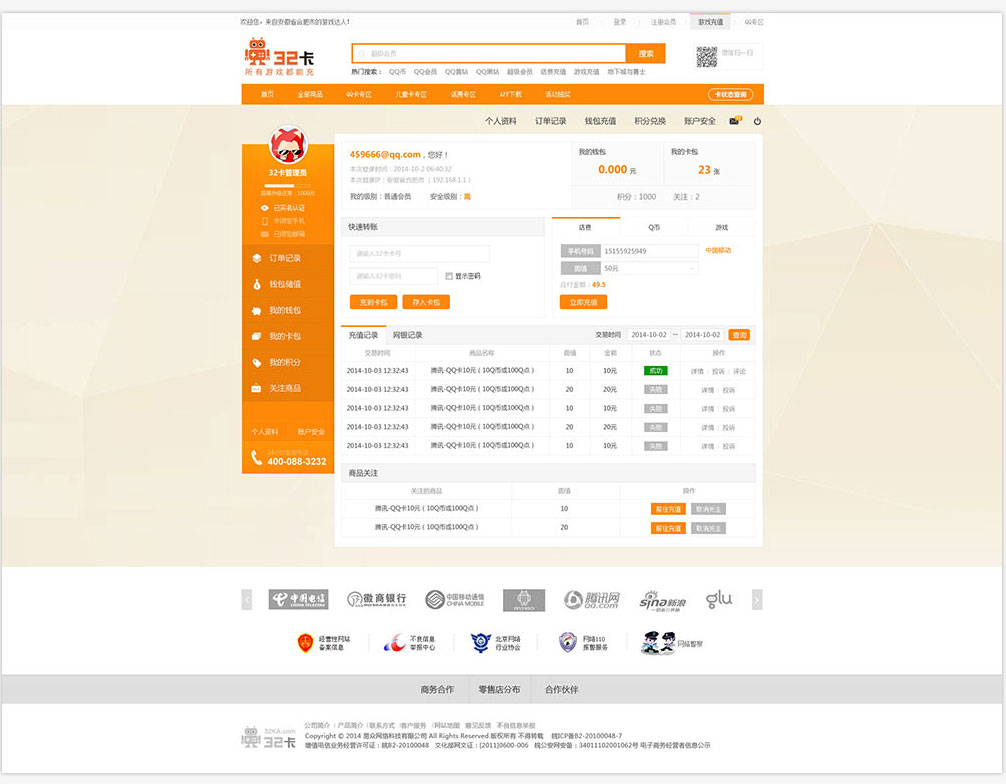Viewport: 1006px width, 784px height.
Task: Click the 充到卡包 button
Action: [373, 302]
